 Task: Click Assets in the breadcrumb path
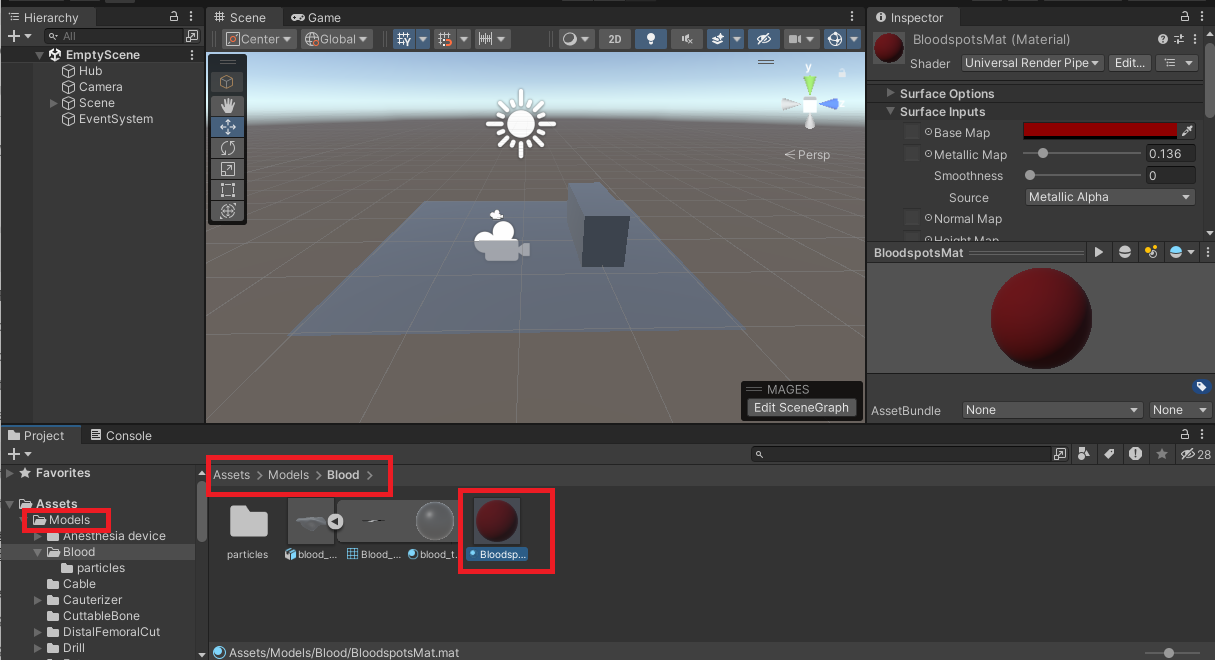tap(232, 475)
